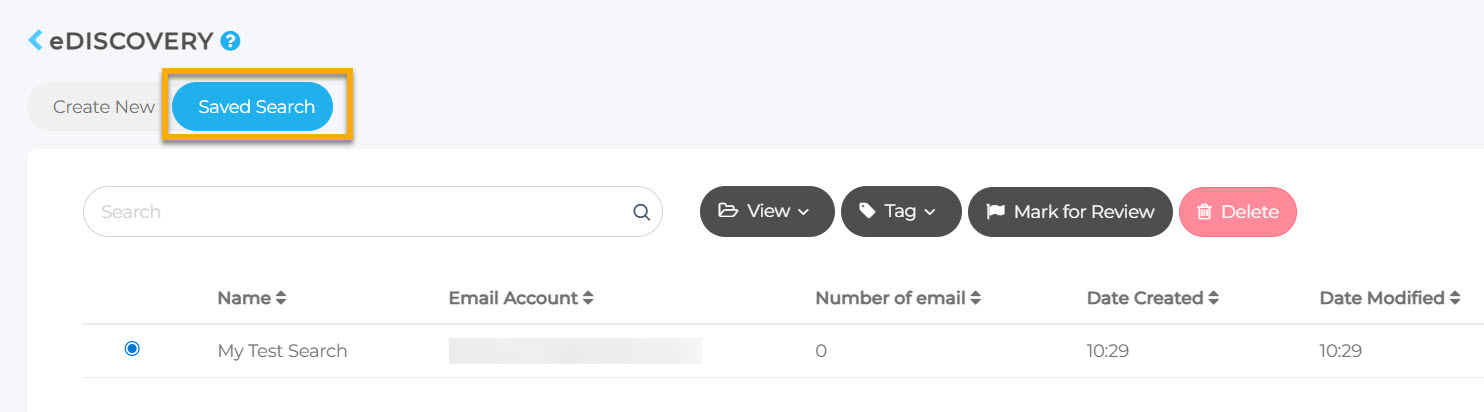Expand the View dropdown chevron
Image resolution: width=1484 pixels, height=412 pixels.
804,212
